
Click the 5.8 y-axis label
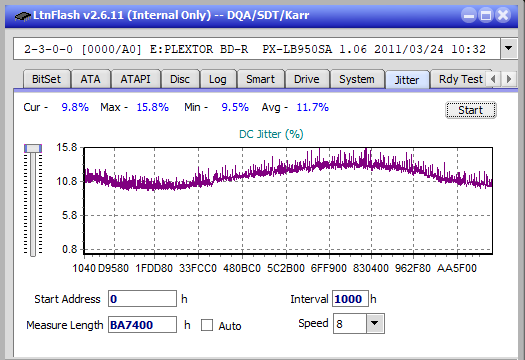tap(70, 215)
